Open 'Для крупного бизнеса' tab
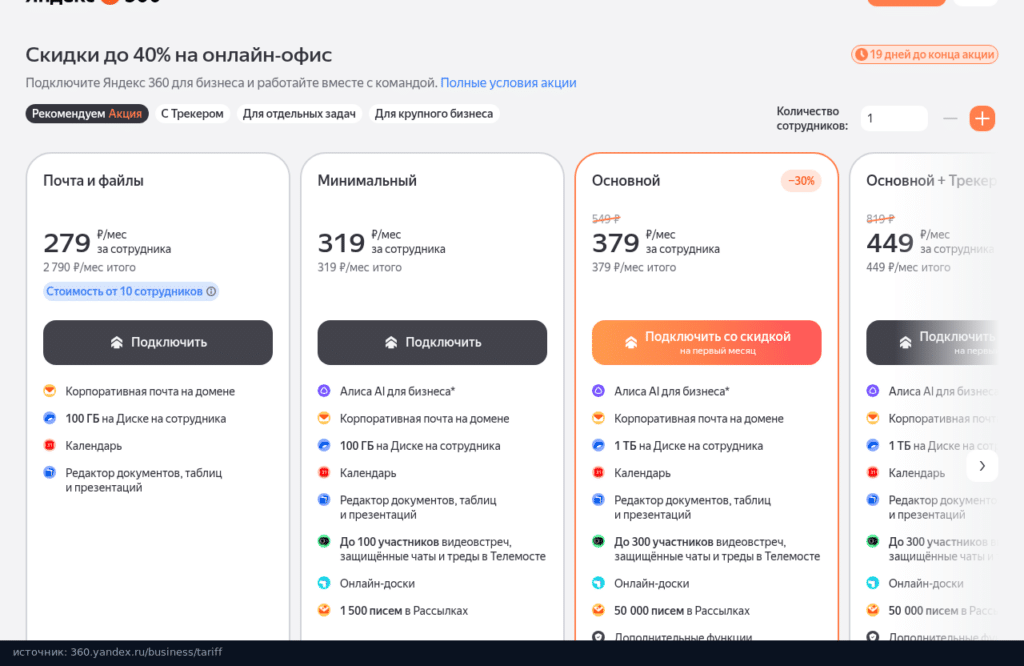Screen dimensions: 1024x666 [x=434, y=114]
